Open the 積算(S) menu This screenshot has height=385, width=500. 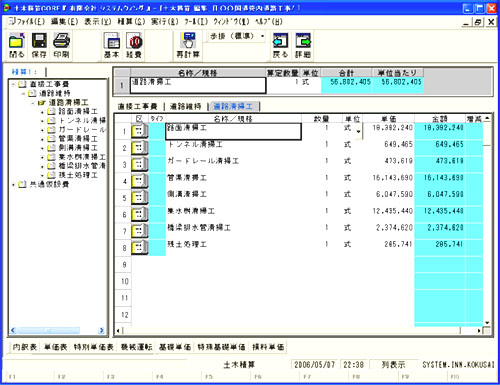(131, 22)
